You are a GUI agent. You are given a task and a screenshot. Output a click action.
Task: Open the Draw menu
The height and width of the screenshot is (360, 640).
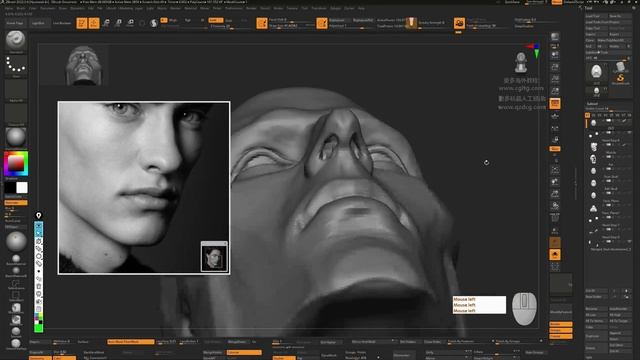(63, 8)
